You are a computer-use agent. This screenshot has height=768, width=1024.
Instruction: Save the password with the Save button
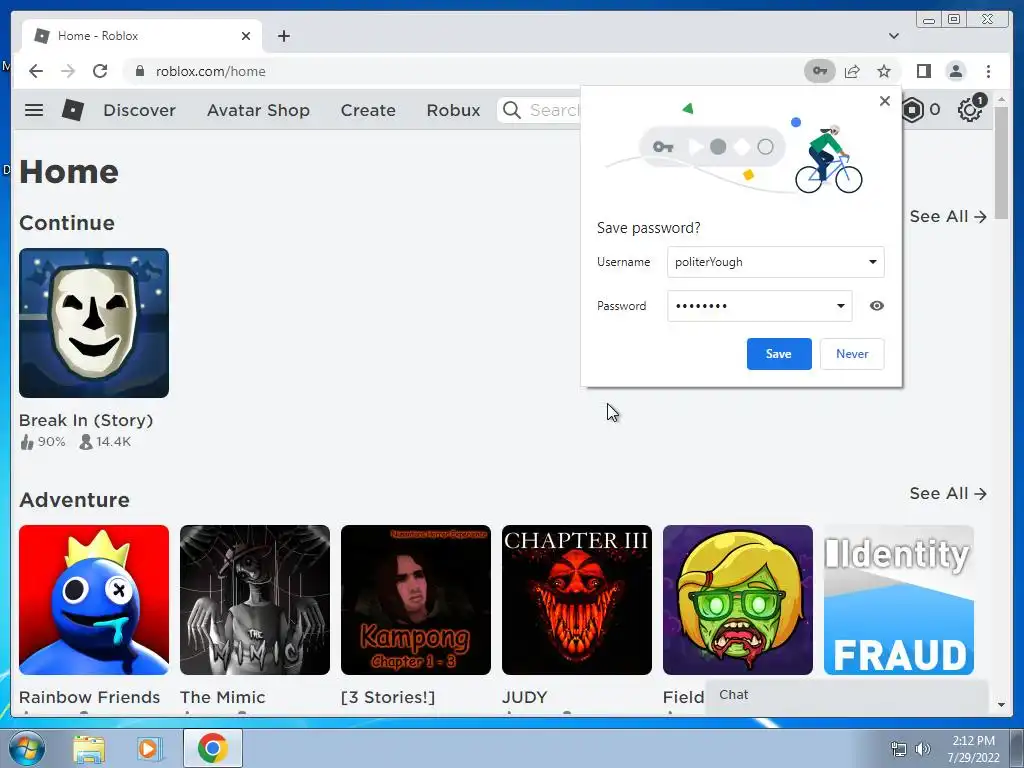click(779, 354)
